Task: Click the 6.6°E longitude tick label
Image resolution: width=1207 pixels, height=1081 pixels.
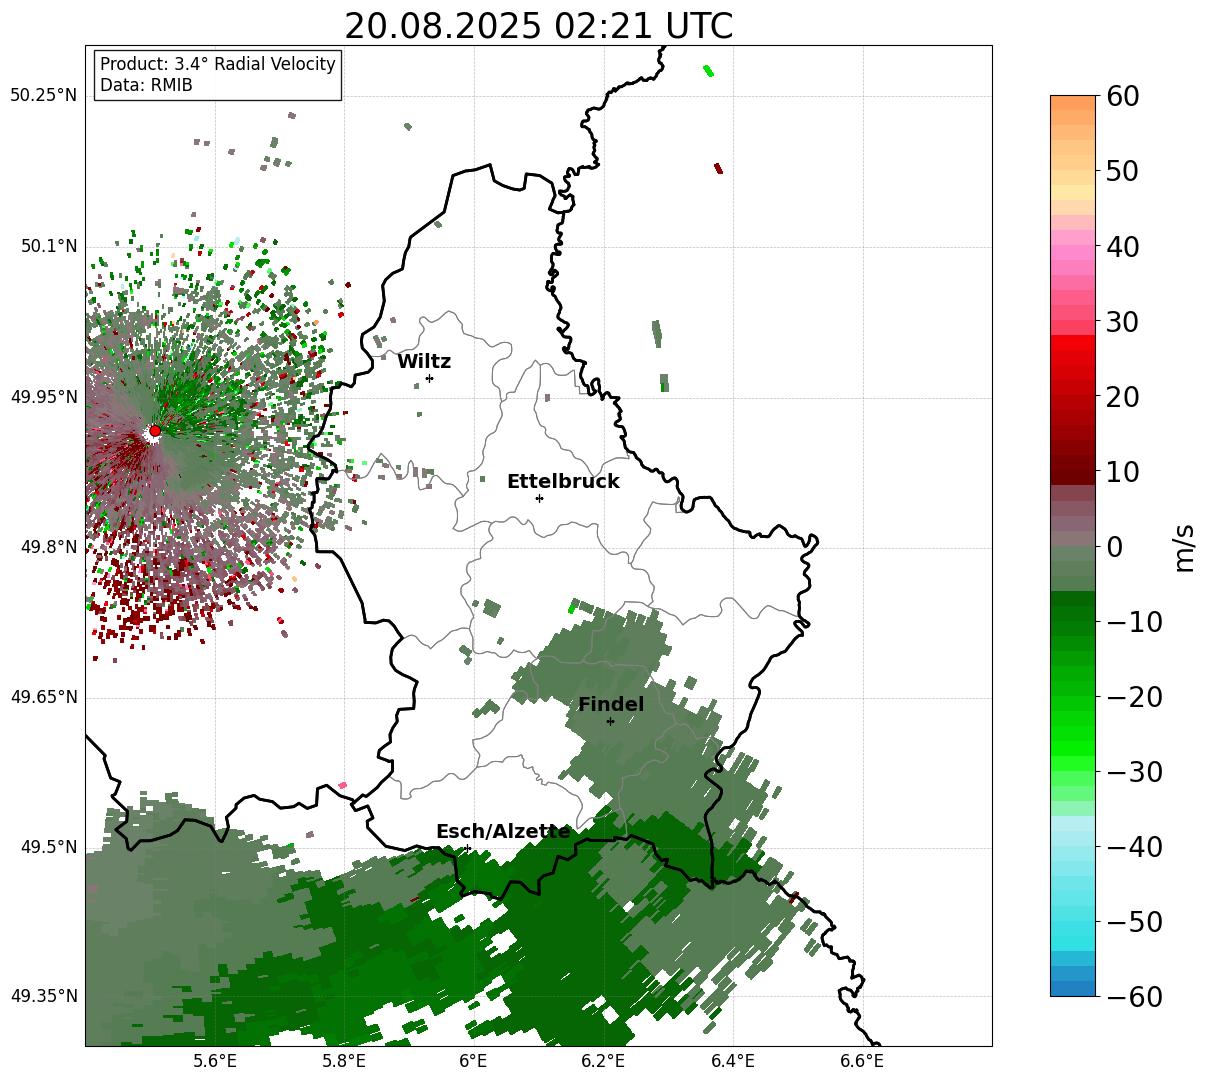Action: [862, 1061]
